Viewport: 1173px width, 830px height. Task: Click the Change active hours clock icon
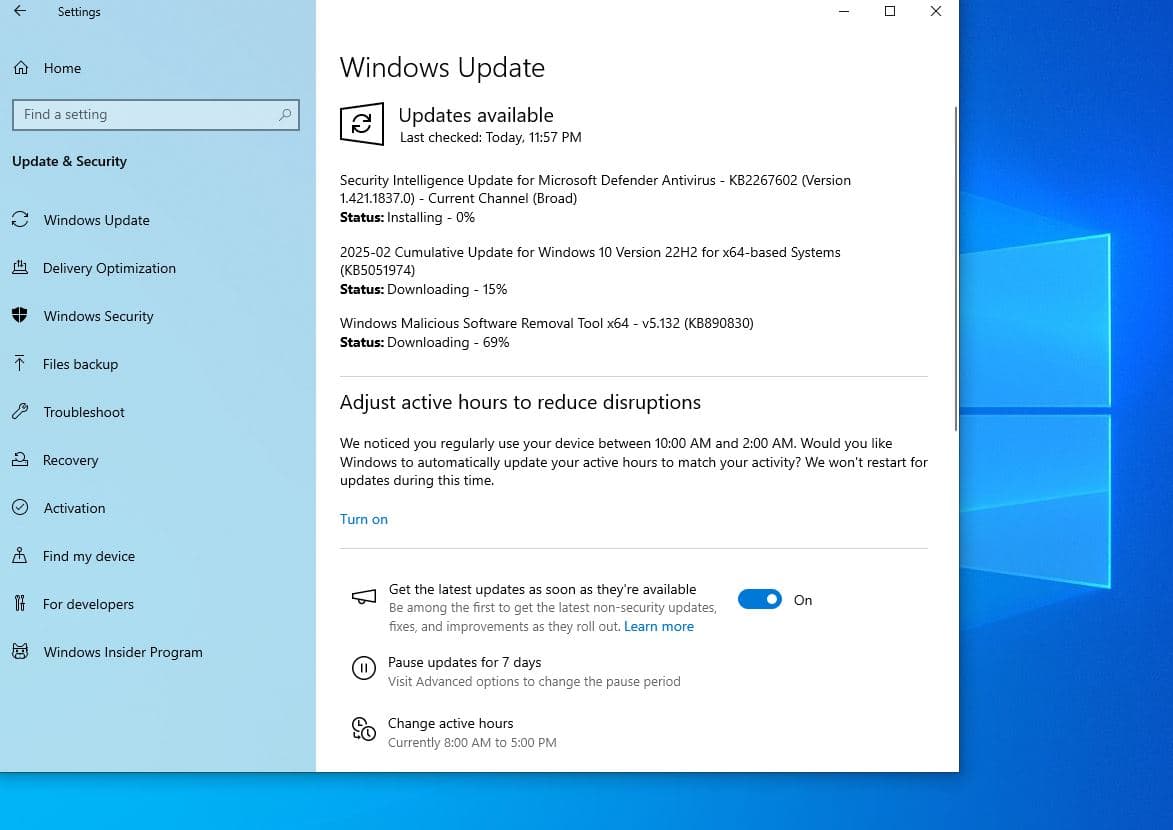363,729
